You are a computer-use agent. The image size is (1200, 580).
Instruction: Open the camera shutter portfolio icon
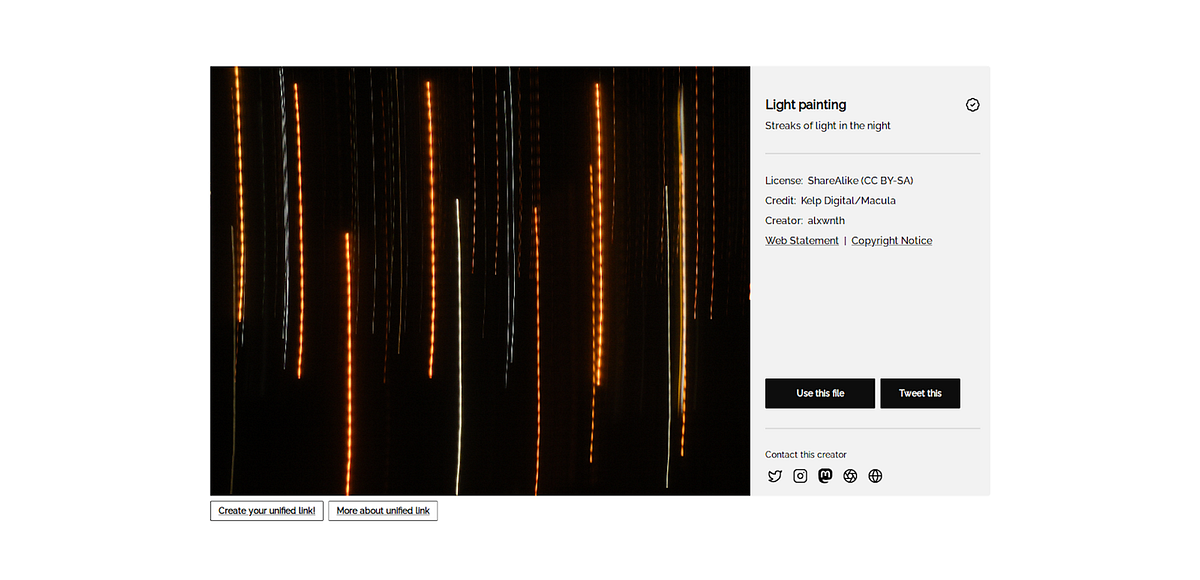click(850, 476)
